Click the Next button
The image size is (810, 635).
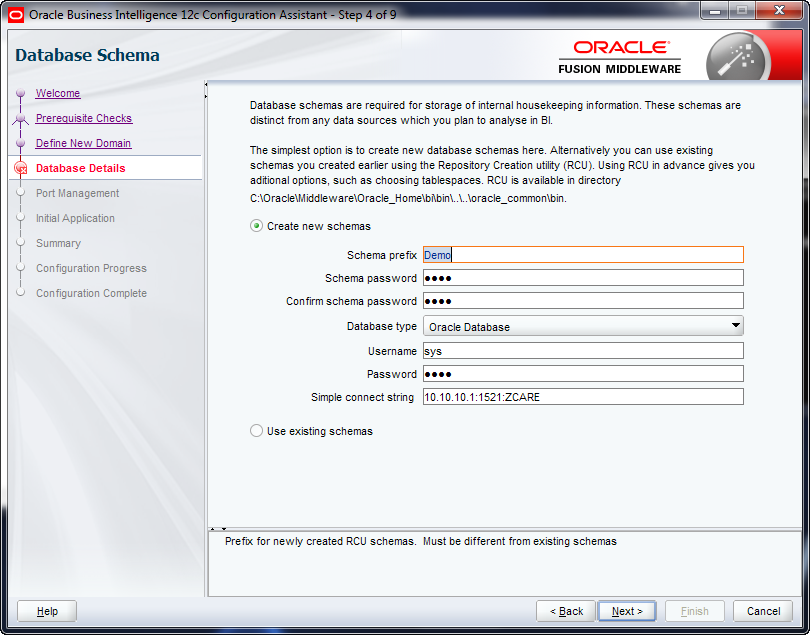click(626, 610)
